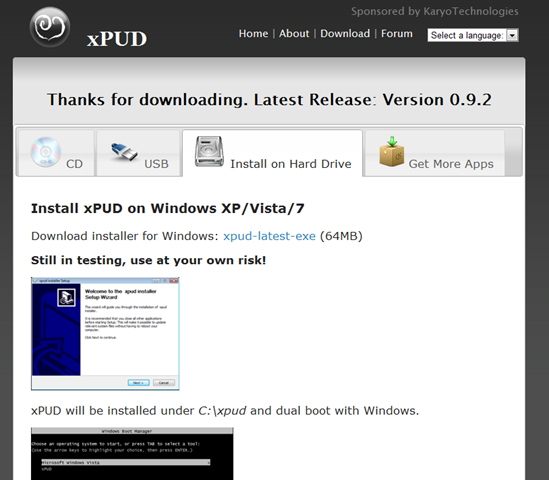Select the Install on Hard Drive tab

(272, 153)
